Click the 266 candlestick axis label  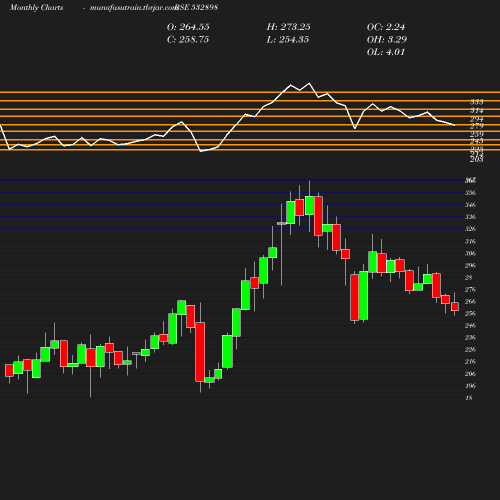(x=470, y=301)
